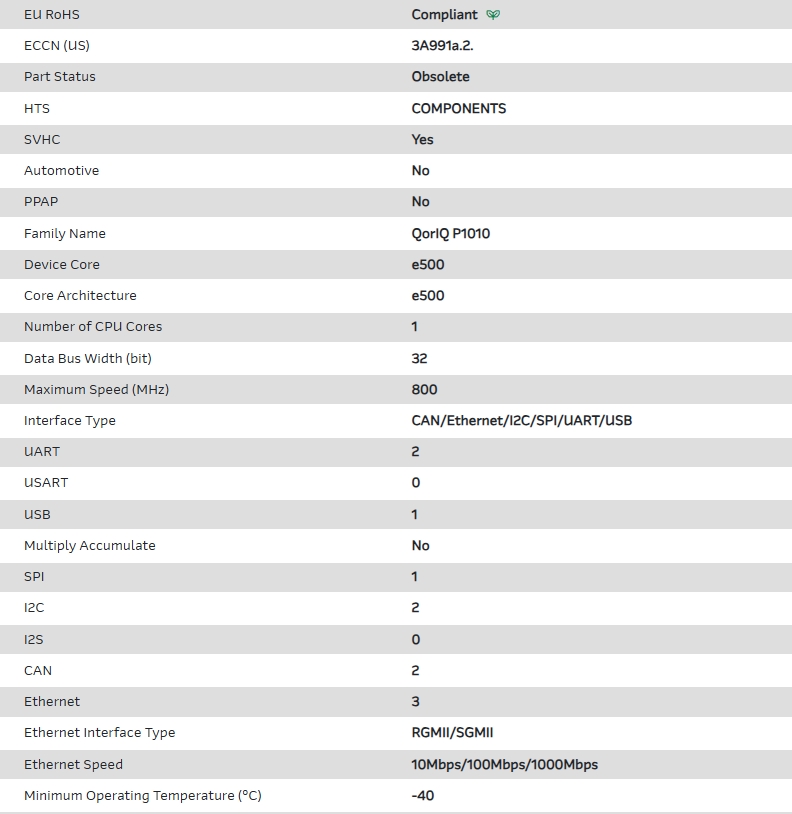Click the USART row label

coord(46,483)
